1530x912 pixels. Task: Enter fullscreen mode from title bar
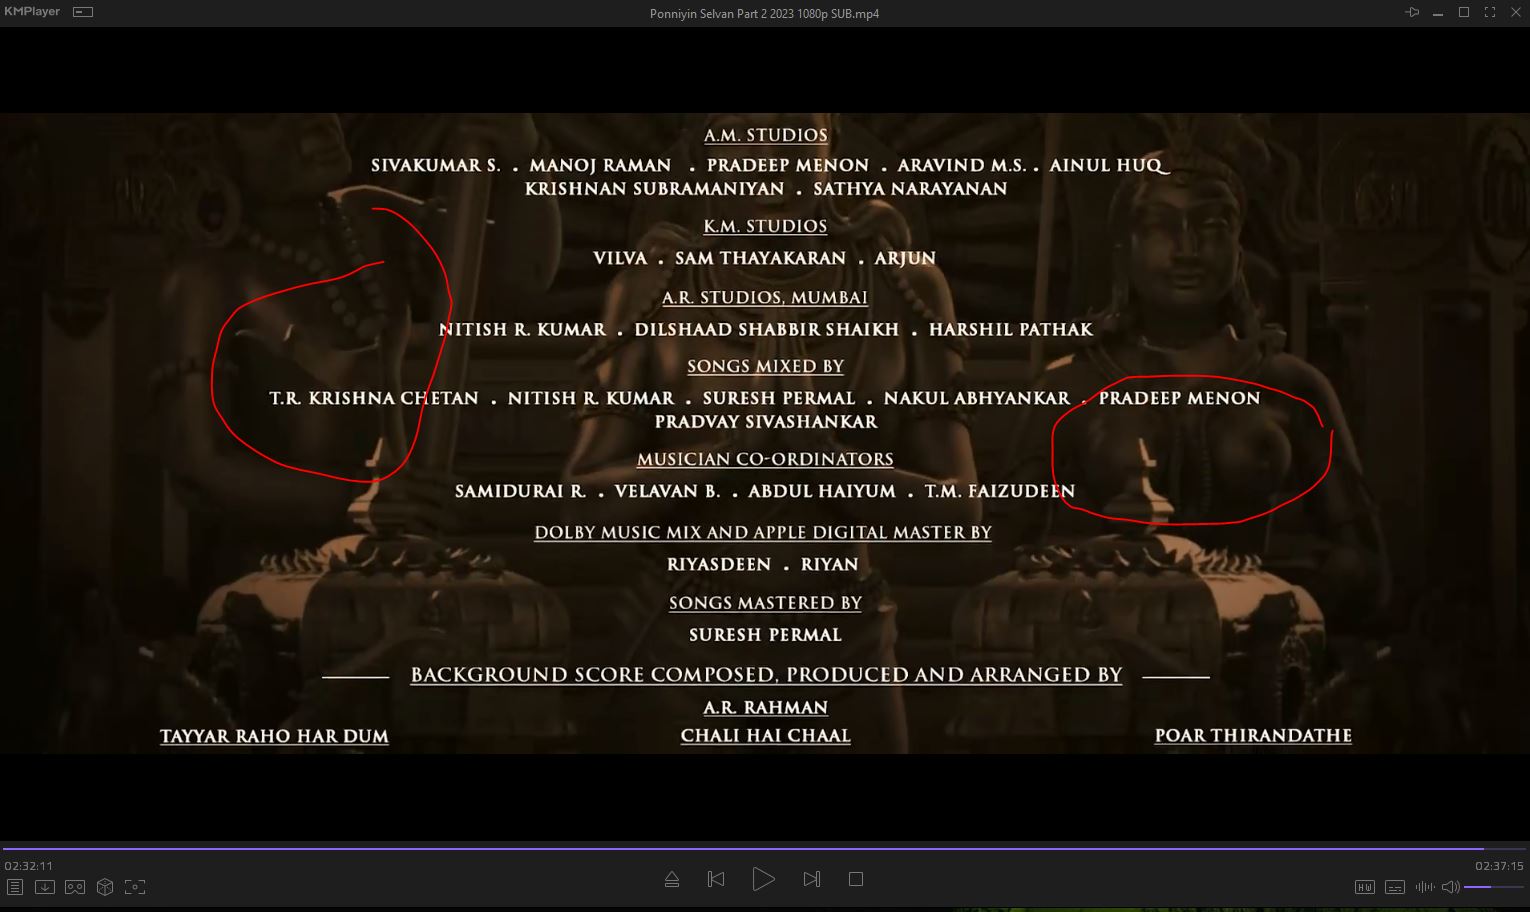click(1489, 12)
